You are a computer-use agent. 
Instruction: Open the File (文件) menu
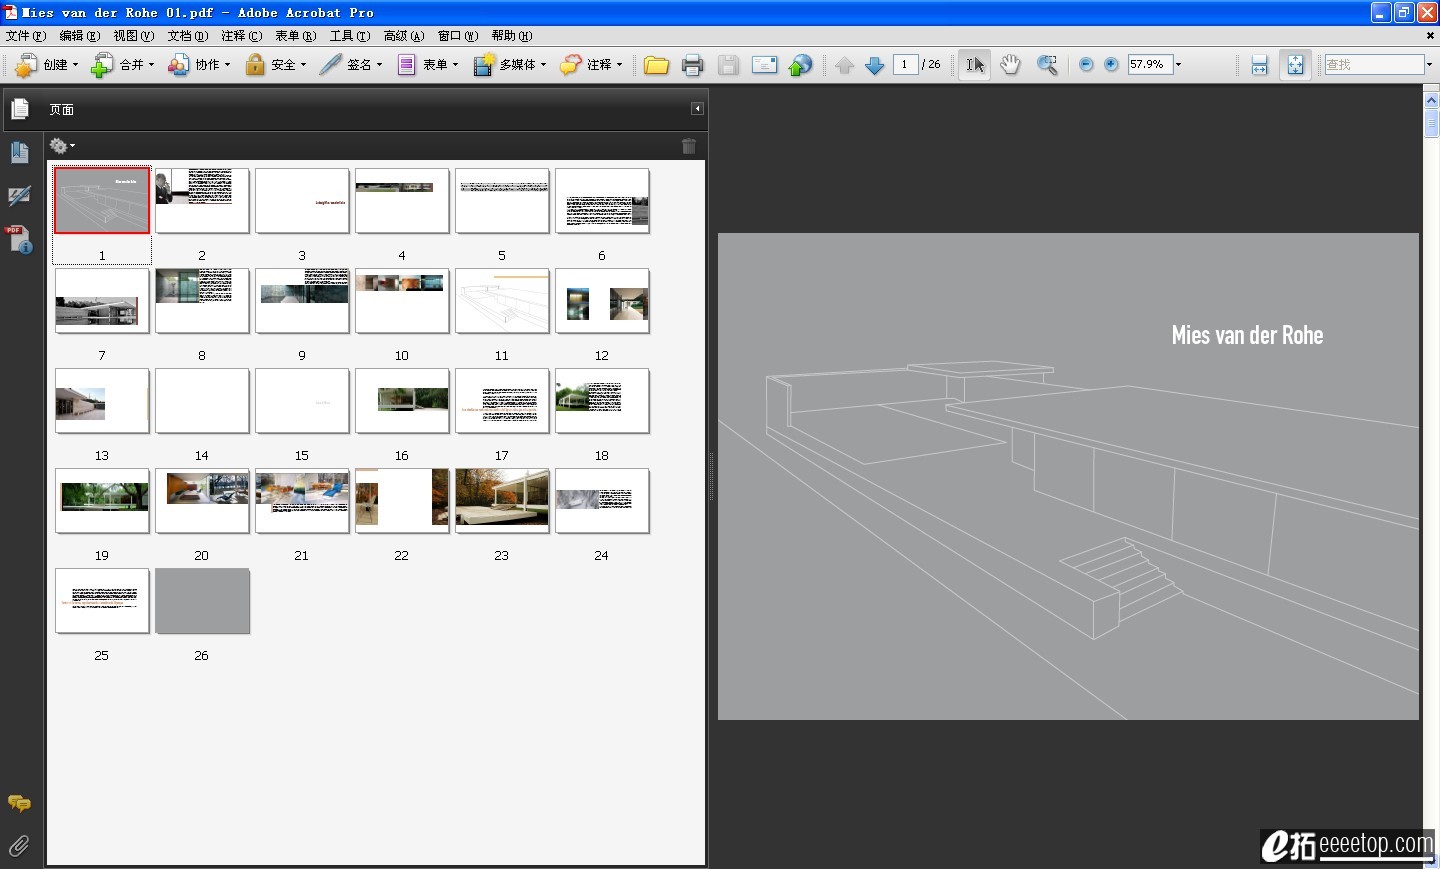pyautogui.click(x=26, y=36)
